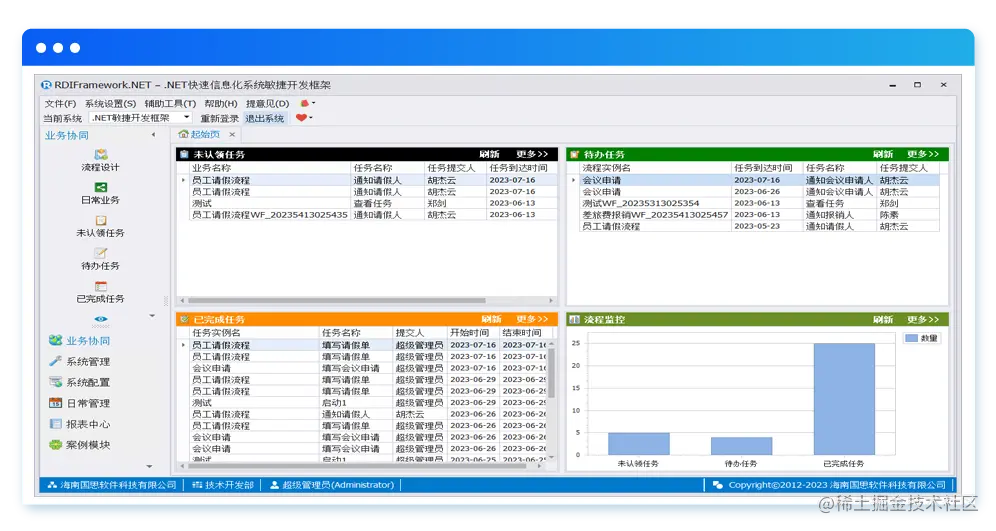Select the 案例模块 module

click(79, 445)
